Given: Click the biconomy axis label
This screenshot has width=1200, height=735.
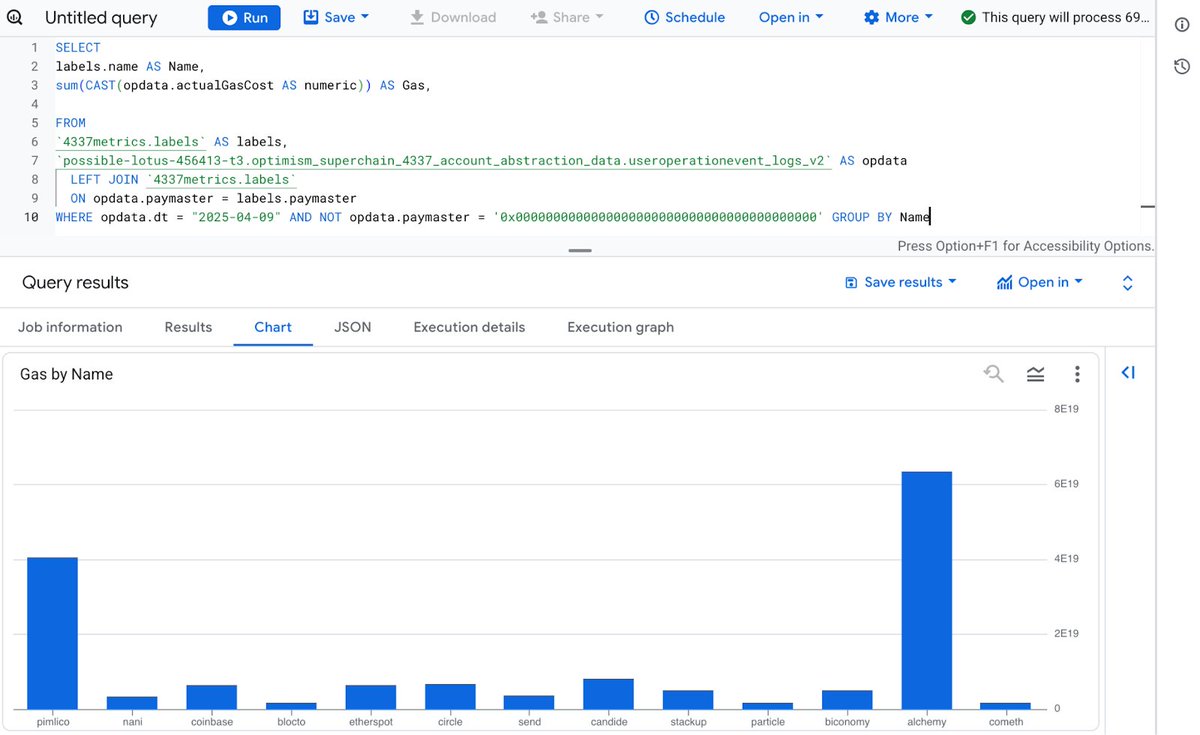Looking at the screenshot, I should tap(847, 722).
